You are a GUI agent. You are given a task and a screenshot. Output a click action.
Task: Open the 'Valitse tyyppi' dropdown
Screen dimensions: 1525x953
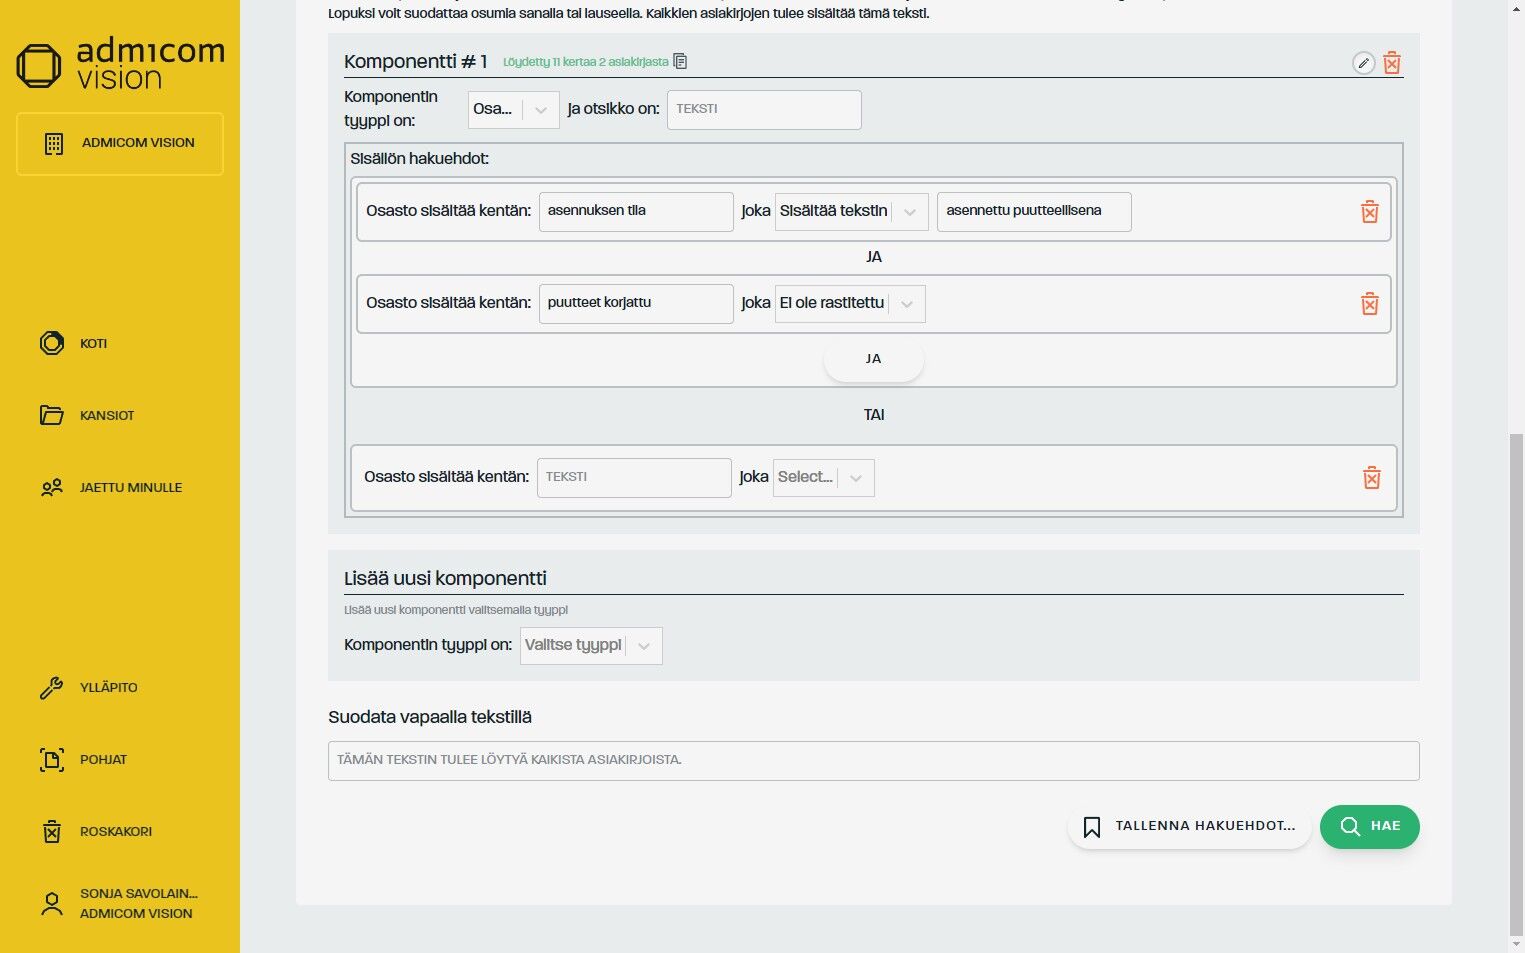pos(591,646)
